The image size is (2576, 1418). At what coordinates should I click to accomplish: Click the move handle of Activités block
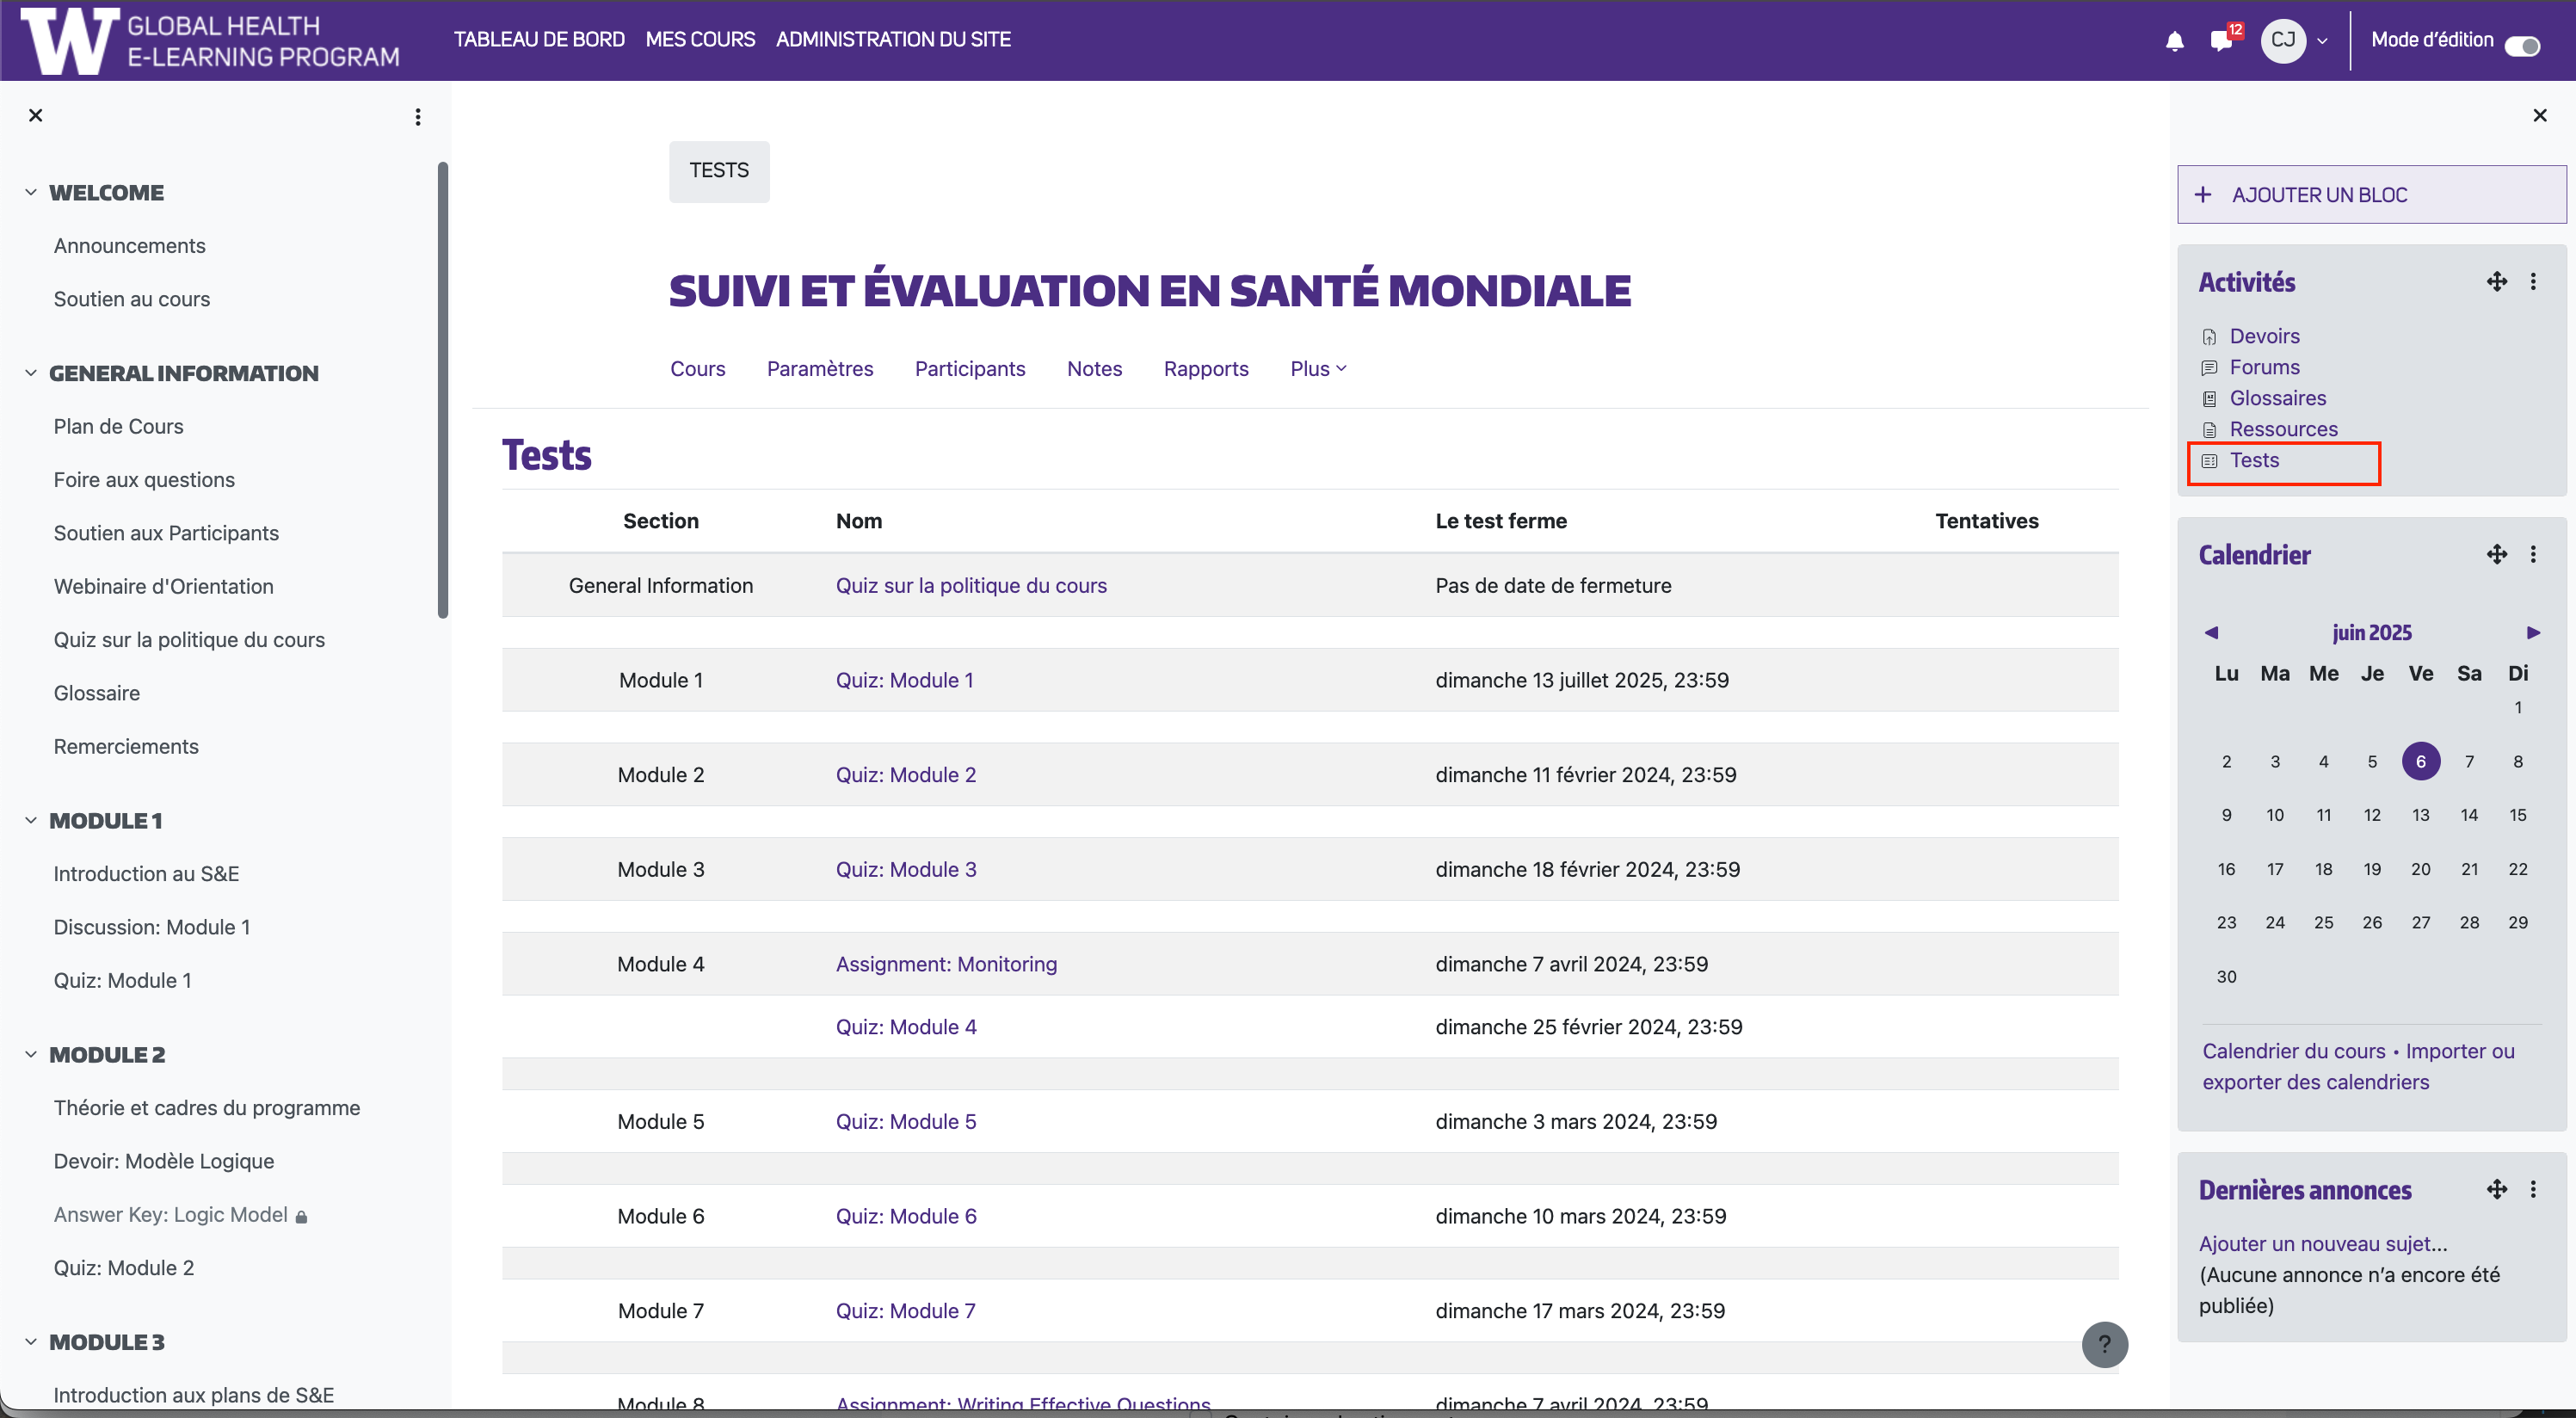[2496, 282]
